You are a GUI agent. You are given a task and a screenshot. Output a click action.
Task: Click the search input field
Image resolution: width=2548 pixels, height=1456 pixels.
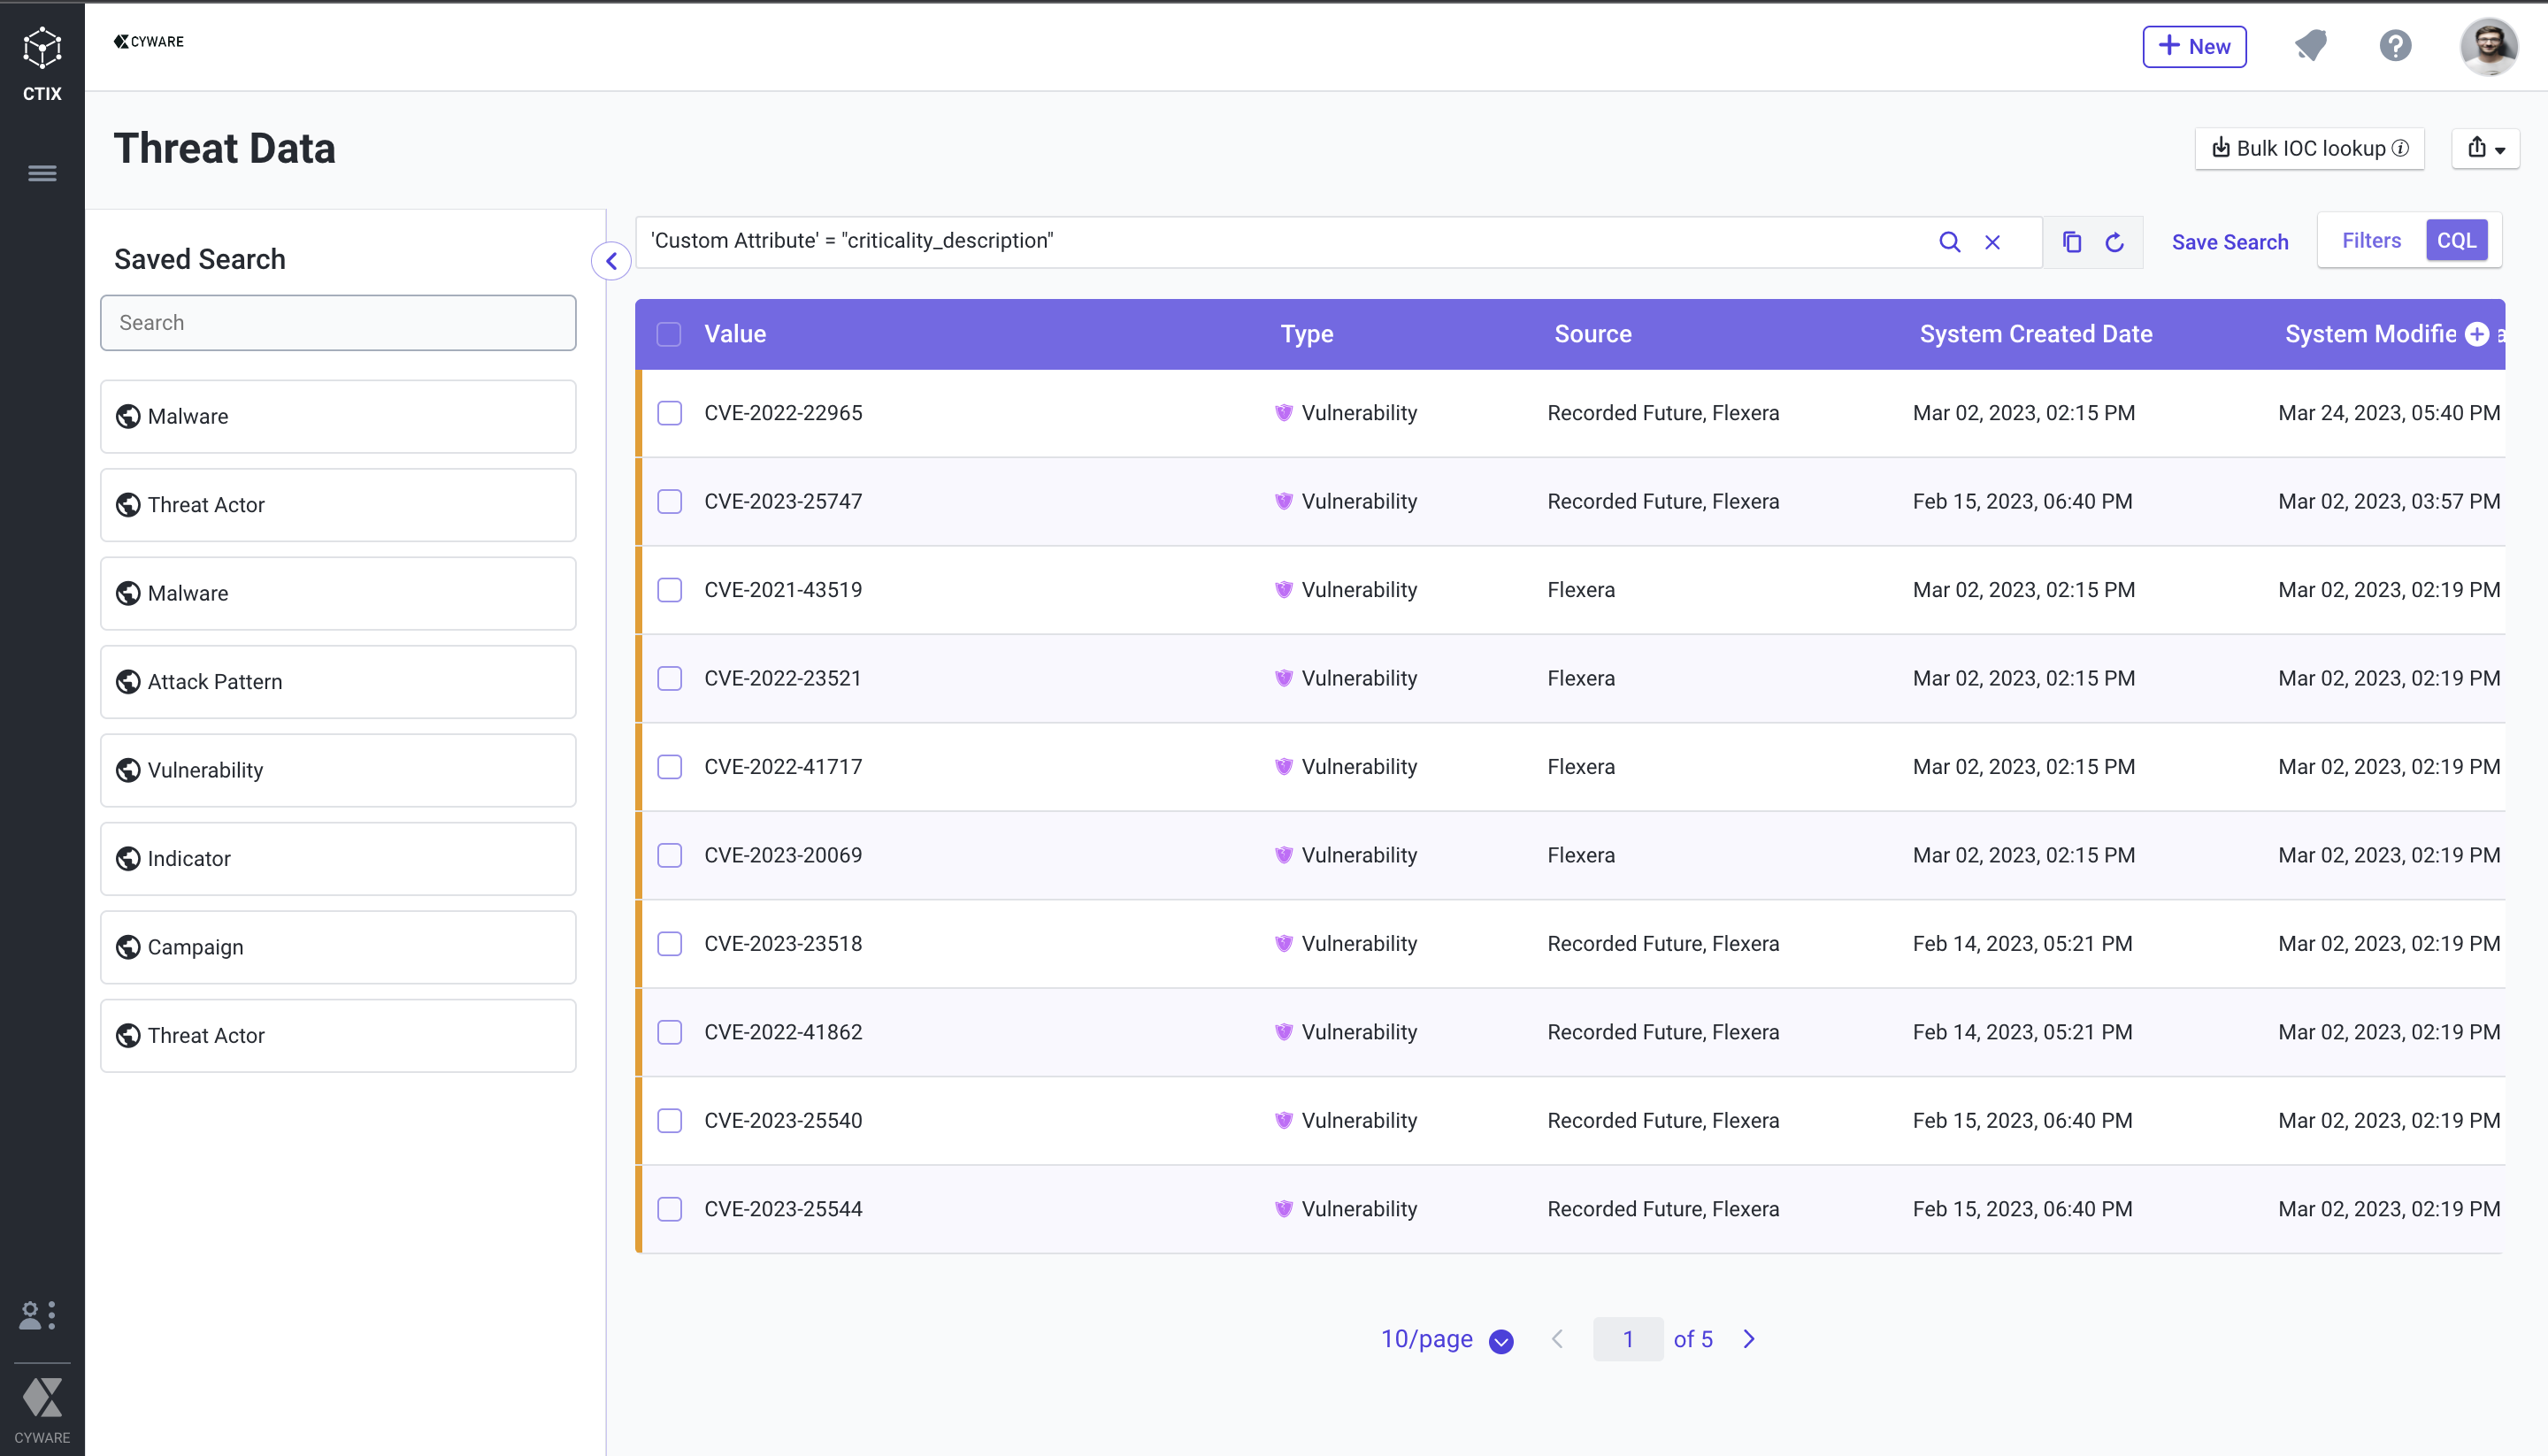click(338, 322)
